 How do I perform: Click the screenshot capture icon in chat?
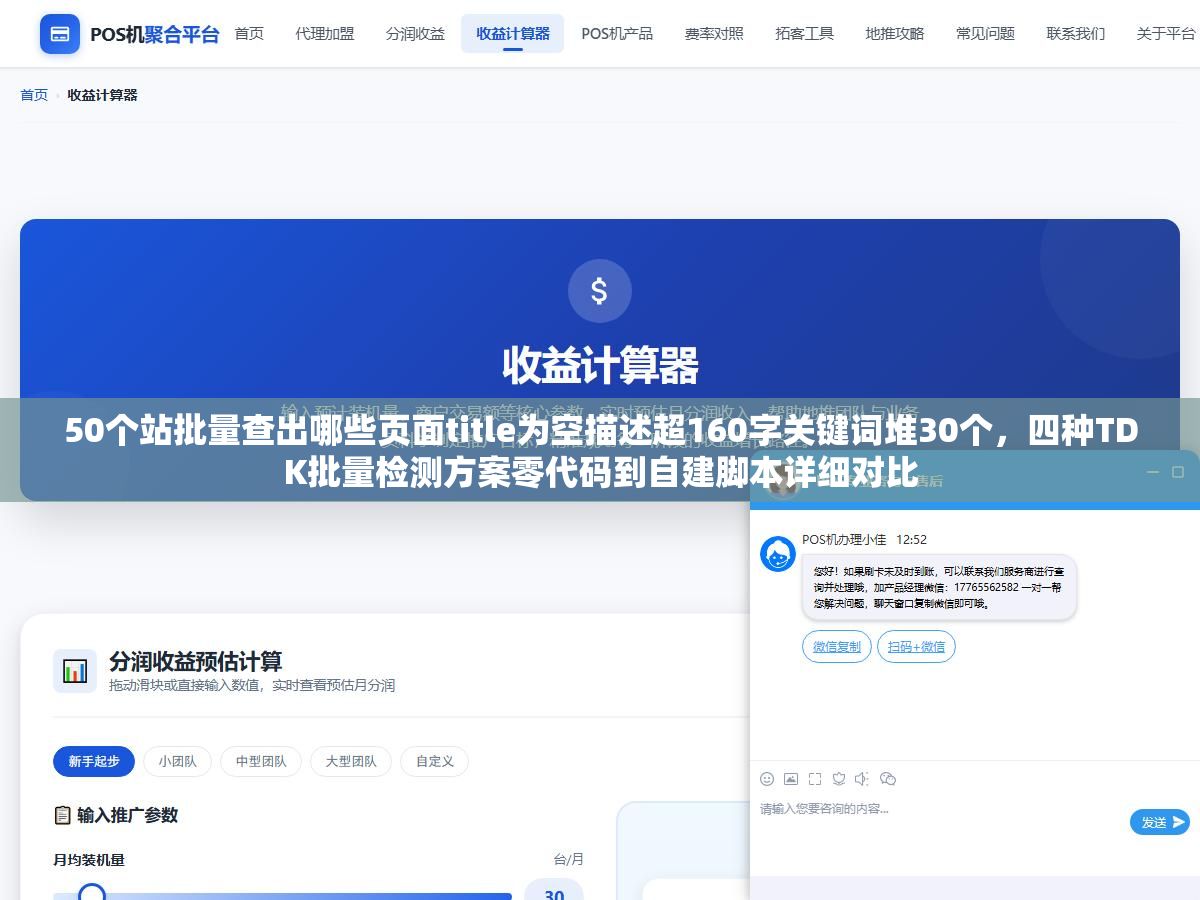[x=815, y=779]
